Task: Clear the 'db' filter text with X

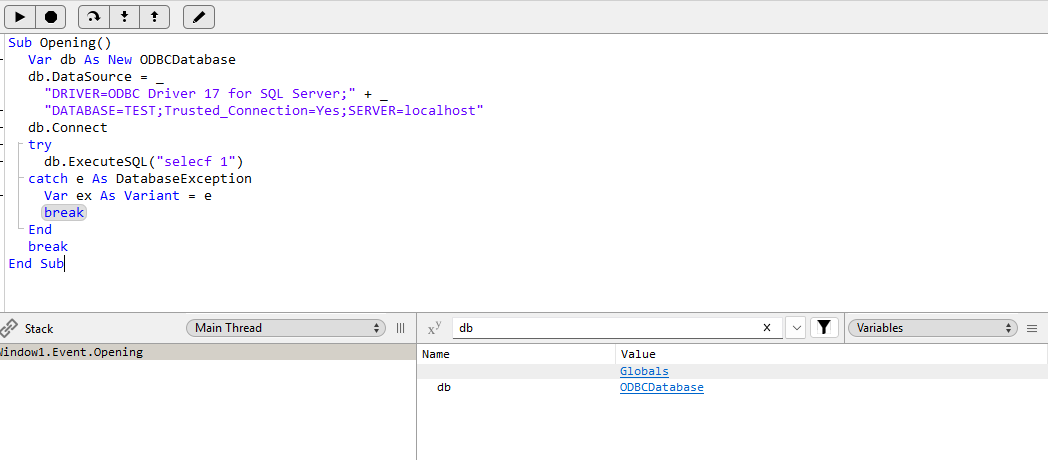Action: (x=767, y=328)
